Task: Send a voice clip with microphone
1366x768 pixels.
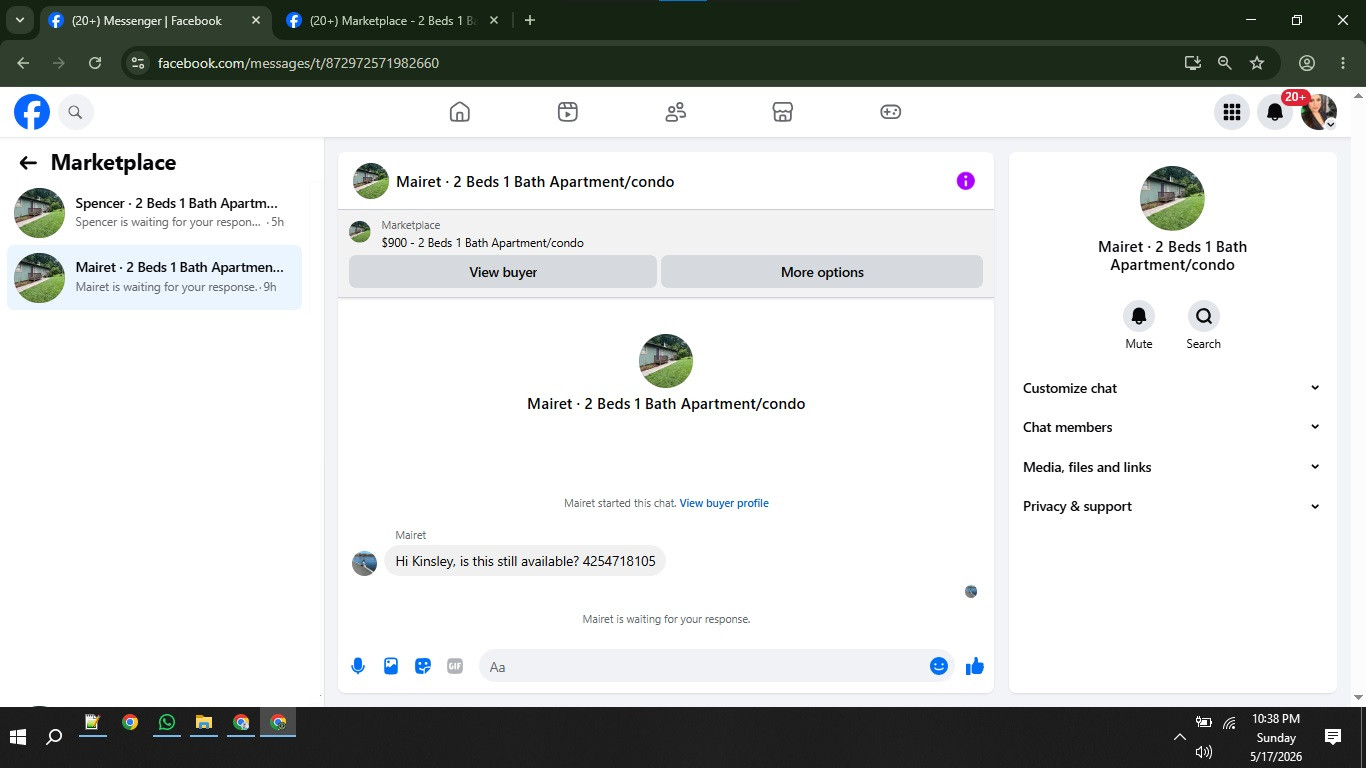Action: 358,666
